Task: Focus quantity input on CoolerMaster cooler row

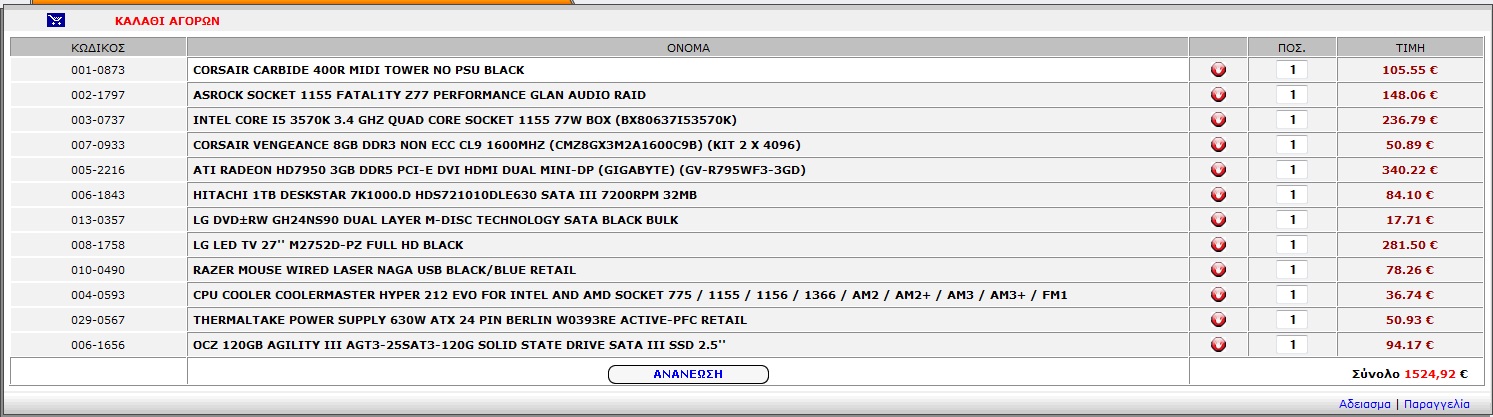Action: click(1292, 295)
